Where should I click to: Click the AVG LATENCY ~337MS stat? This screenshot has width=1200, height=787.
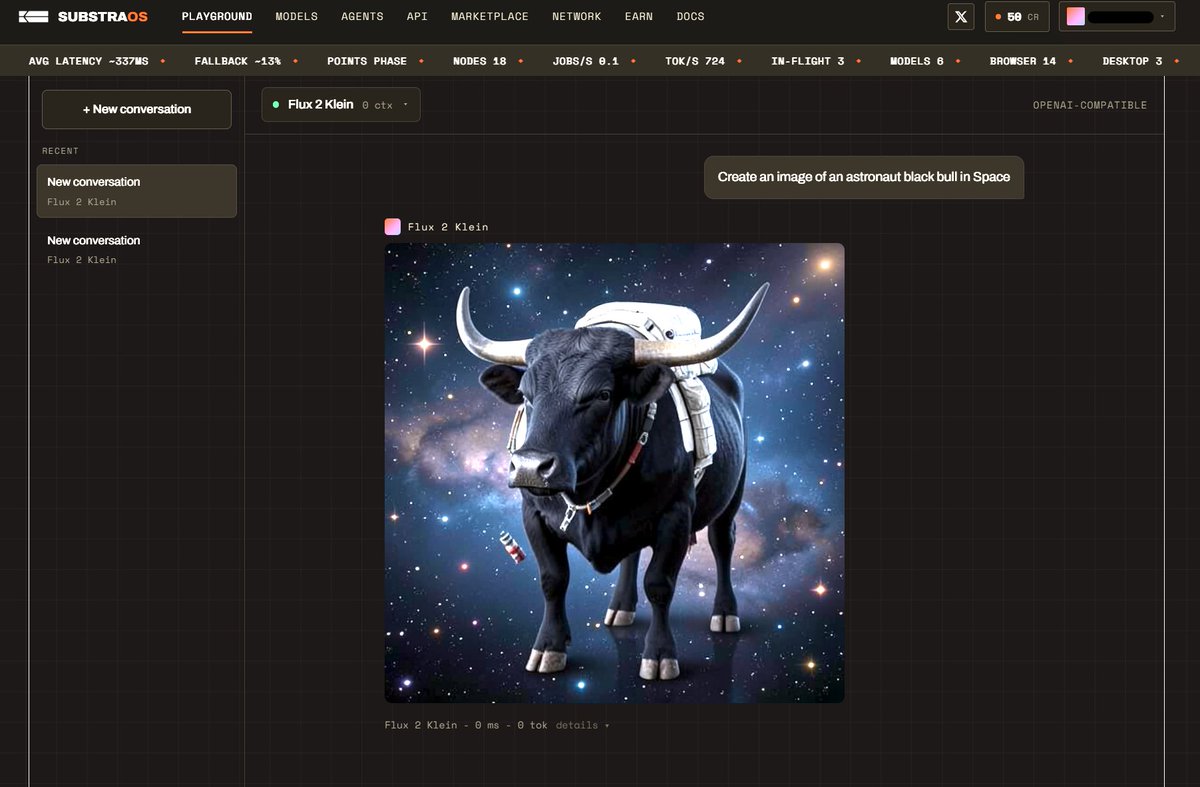[88, 61]
